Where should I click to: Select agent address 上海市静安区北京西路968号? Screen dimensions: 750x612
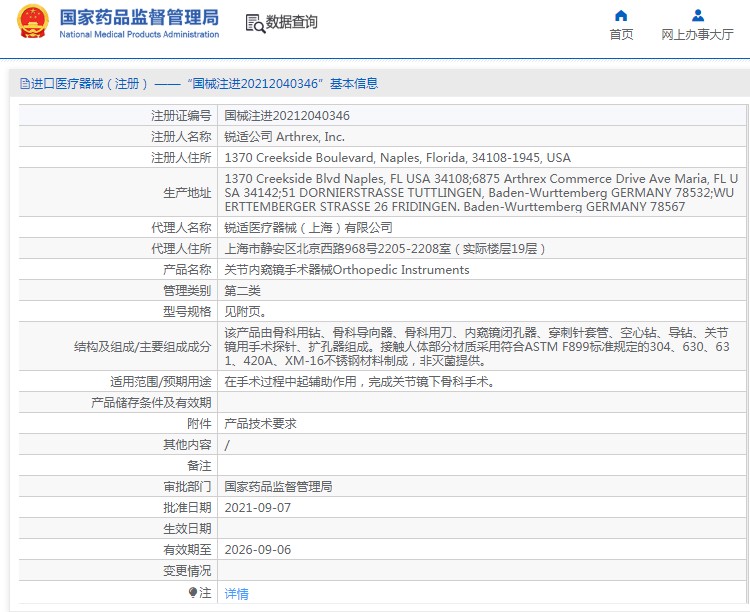pos(385,248)
